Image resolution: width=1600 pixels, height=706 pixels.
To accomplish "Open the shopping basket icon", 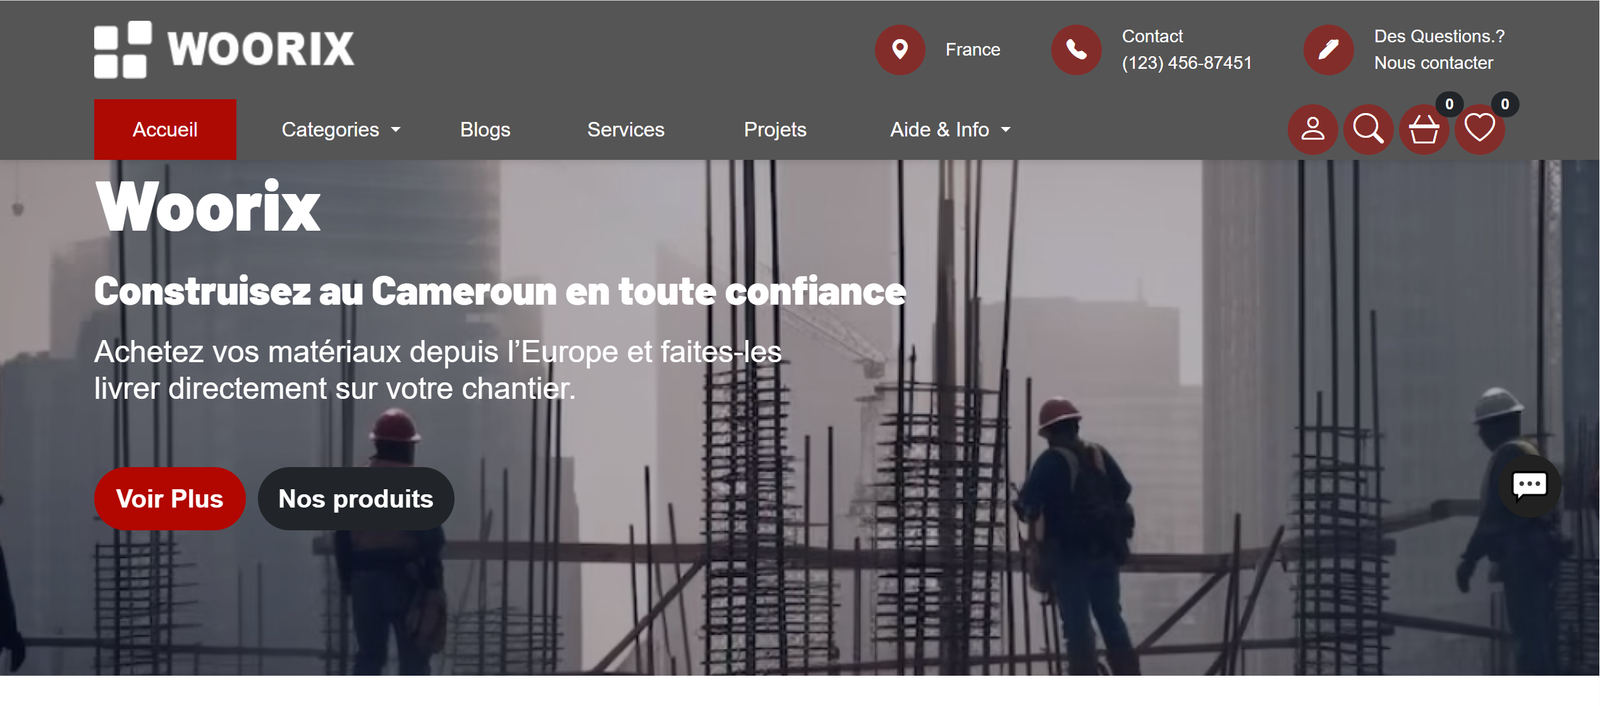I will point(1424,130).
